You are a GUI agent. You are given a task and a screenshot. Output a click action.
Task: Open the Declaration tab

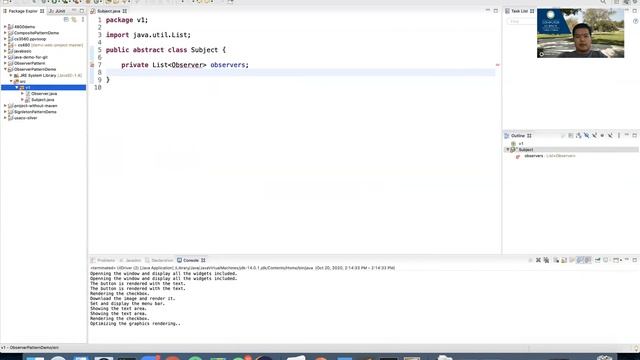(159, 260)
